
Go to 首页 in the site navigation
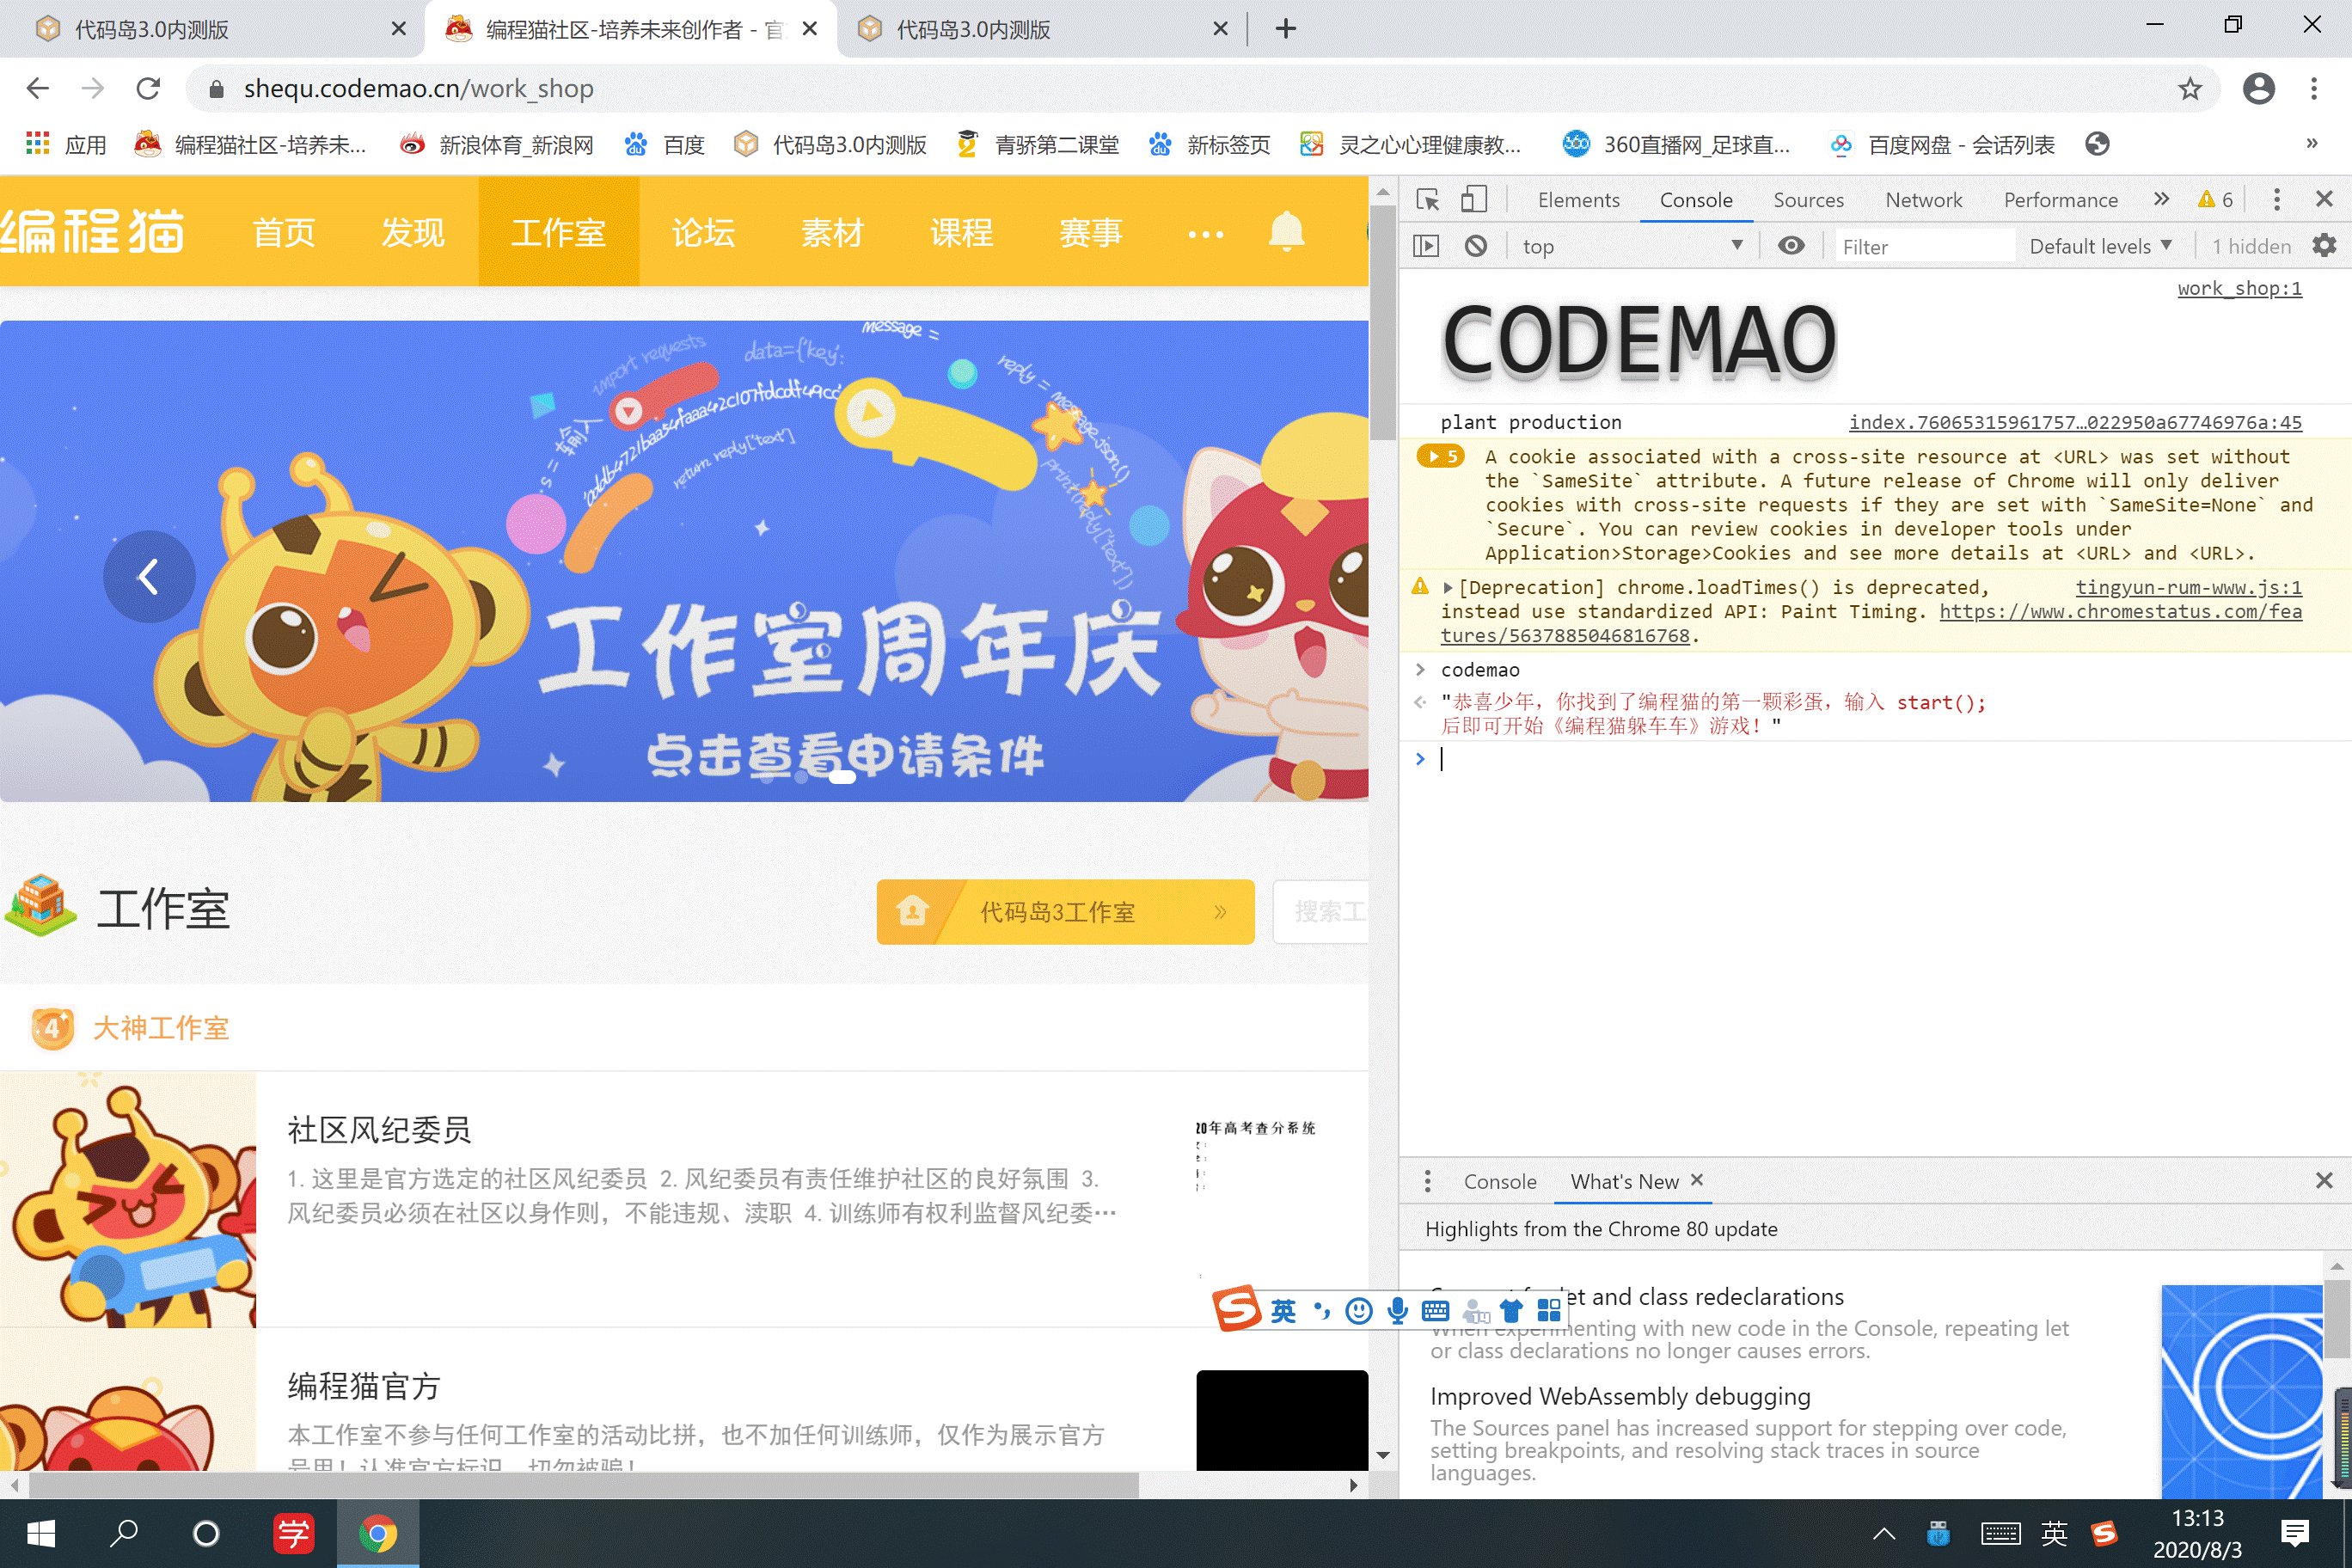[x=284, y=233]
